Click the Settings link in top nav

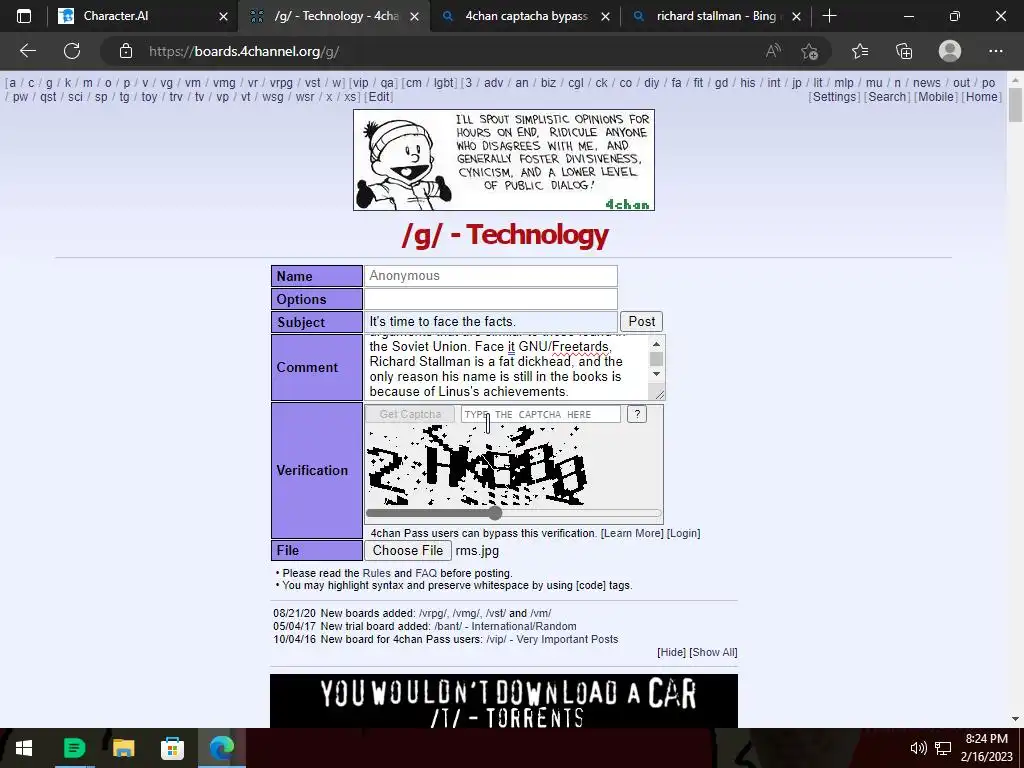pyautogui.click(x=834, y=97)
